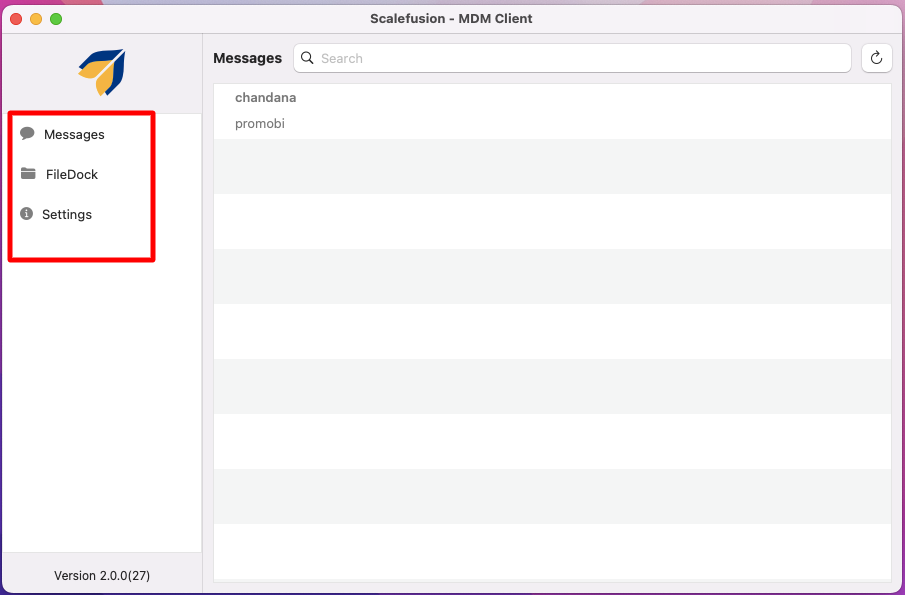
Task: Maximize the MDM Client window
Action: (56, 19)
